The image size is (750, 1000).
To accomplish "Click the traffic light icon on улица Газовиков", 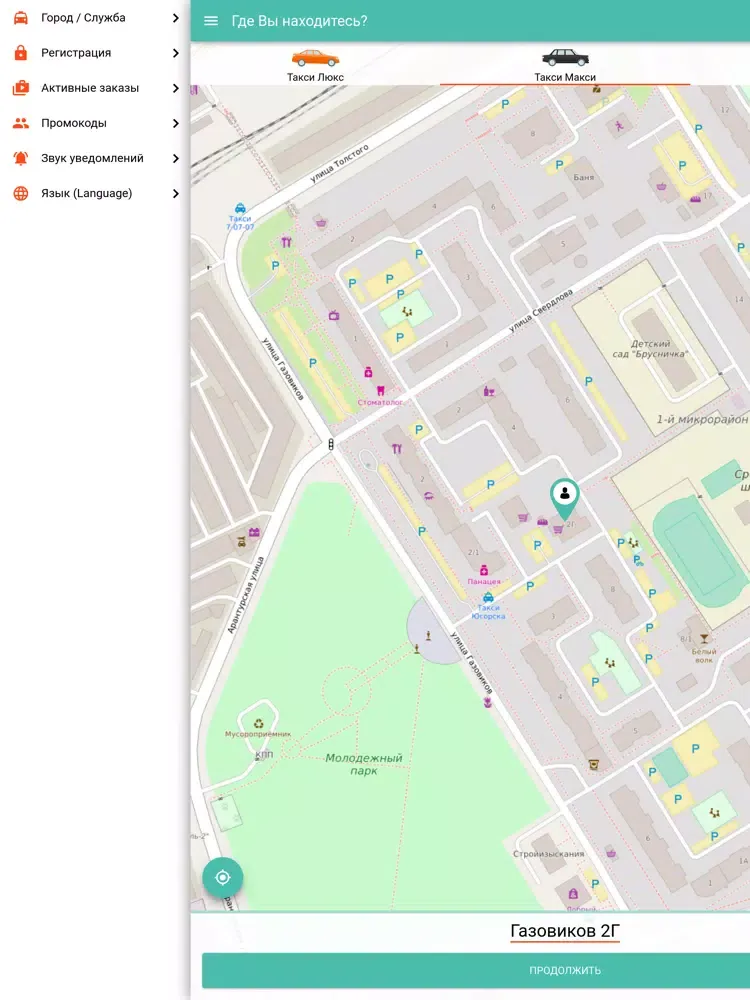I will [x=330, y=445].
